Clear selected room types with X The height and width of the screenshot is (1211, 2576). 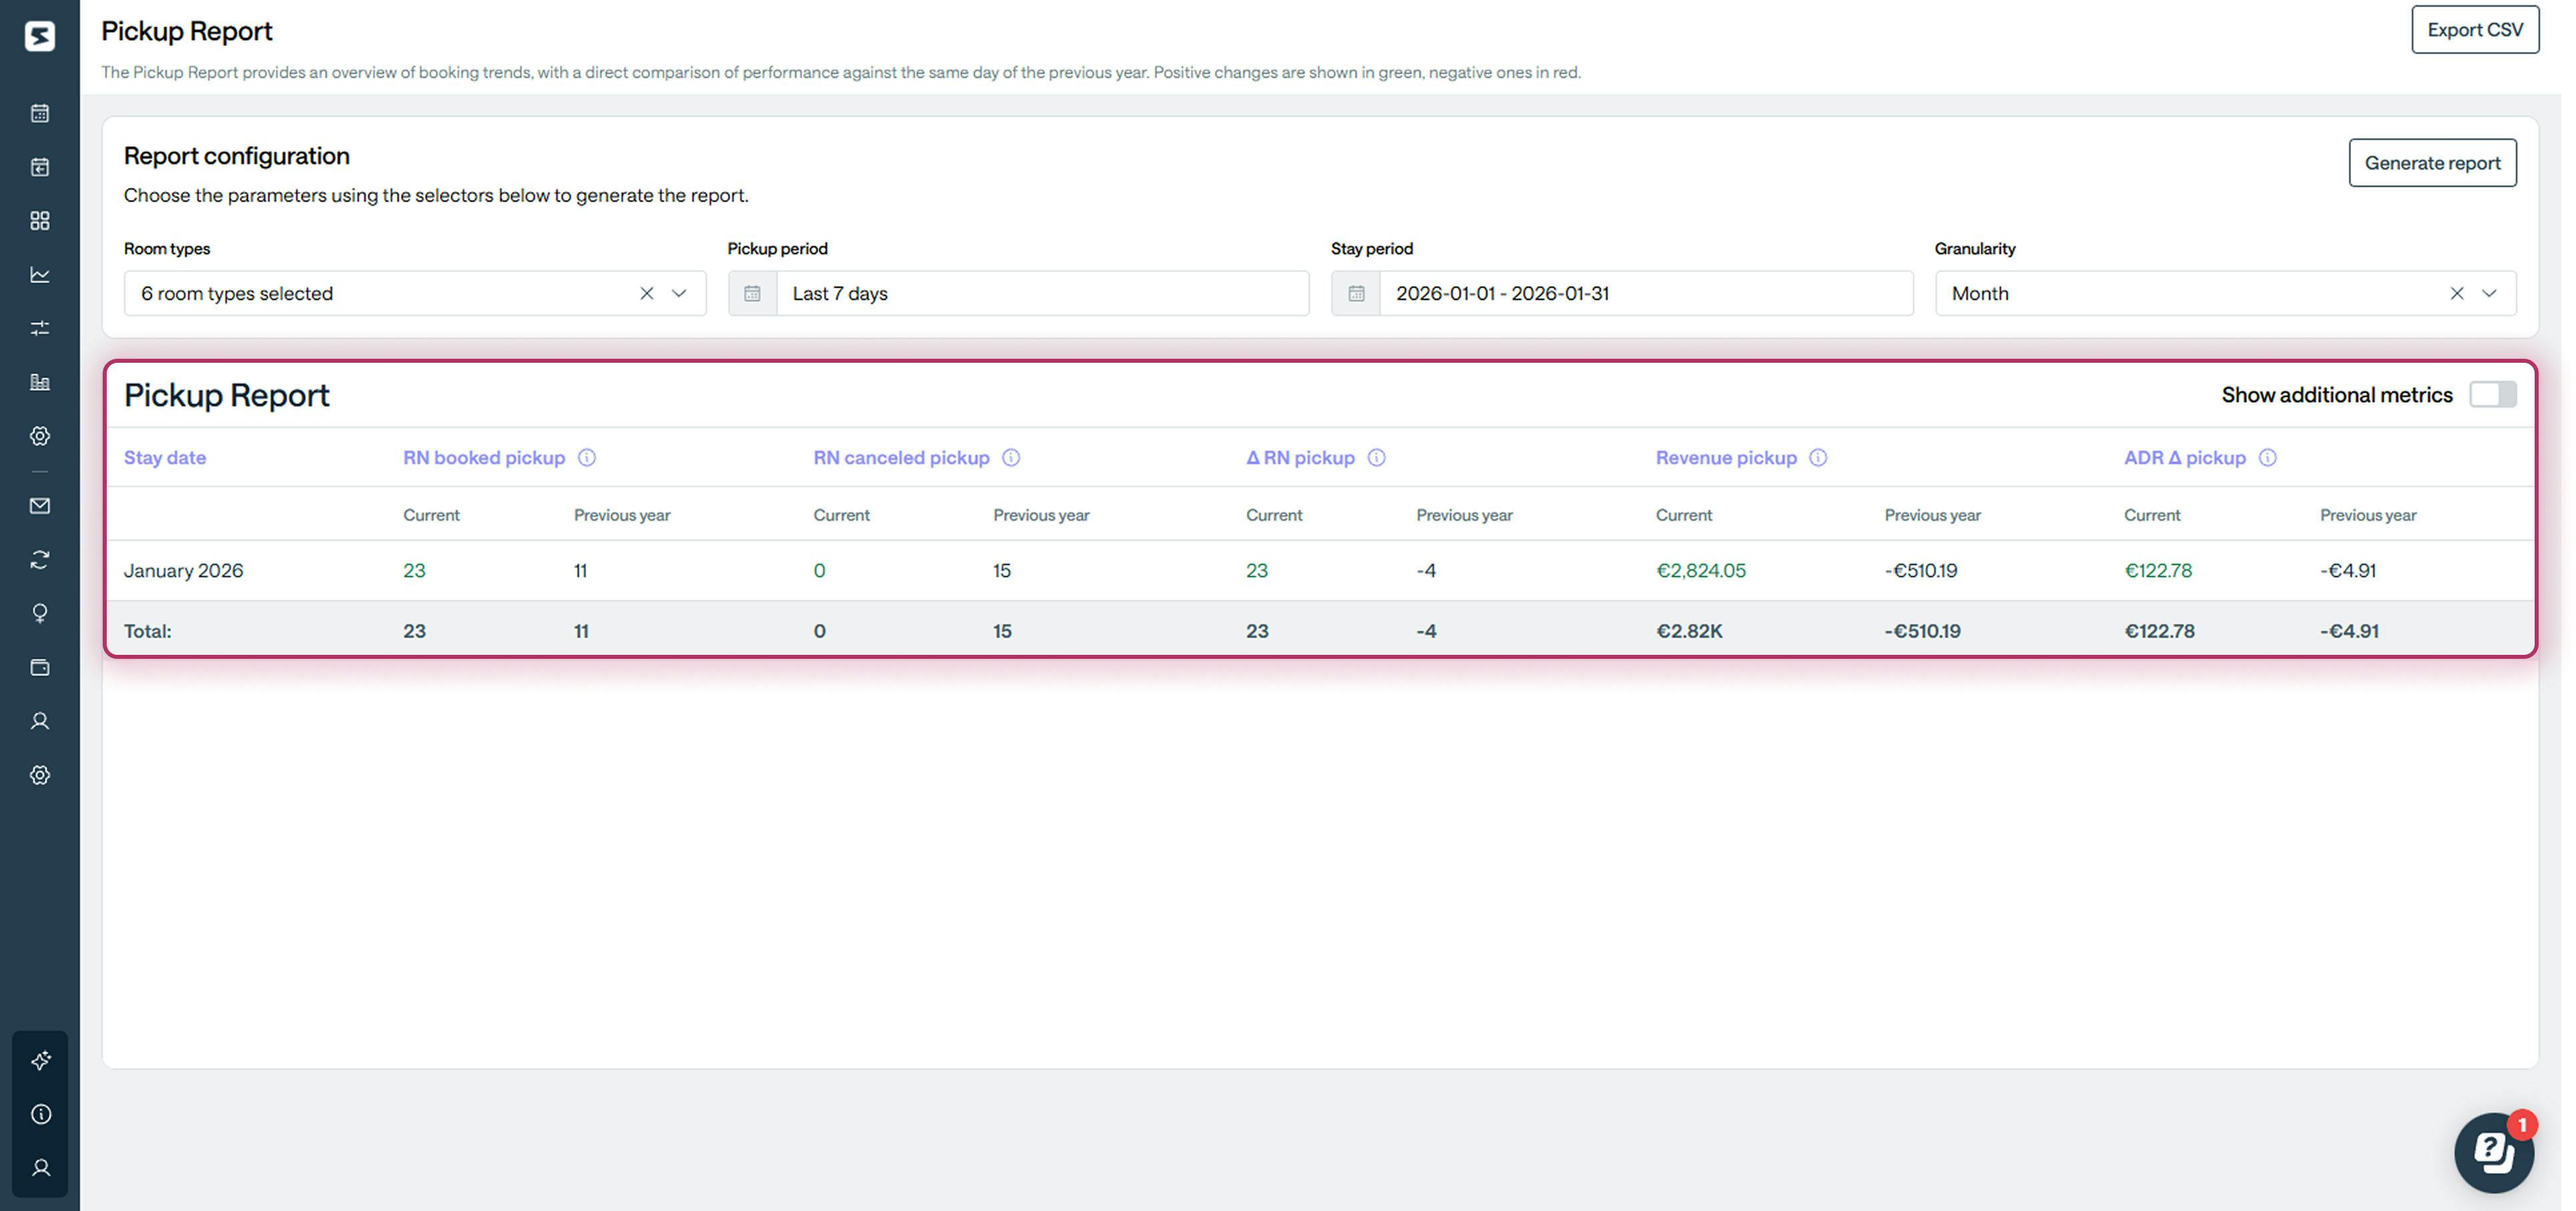(x=647, y=294)
